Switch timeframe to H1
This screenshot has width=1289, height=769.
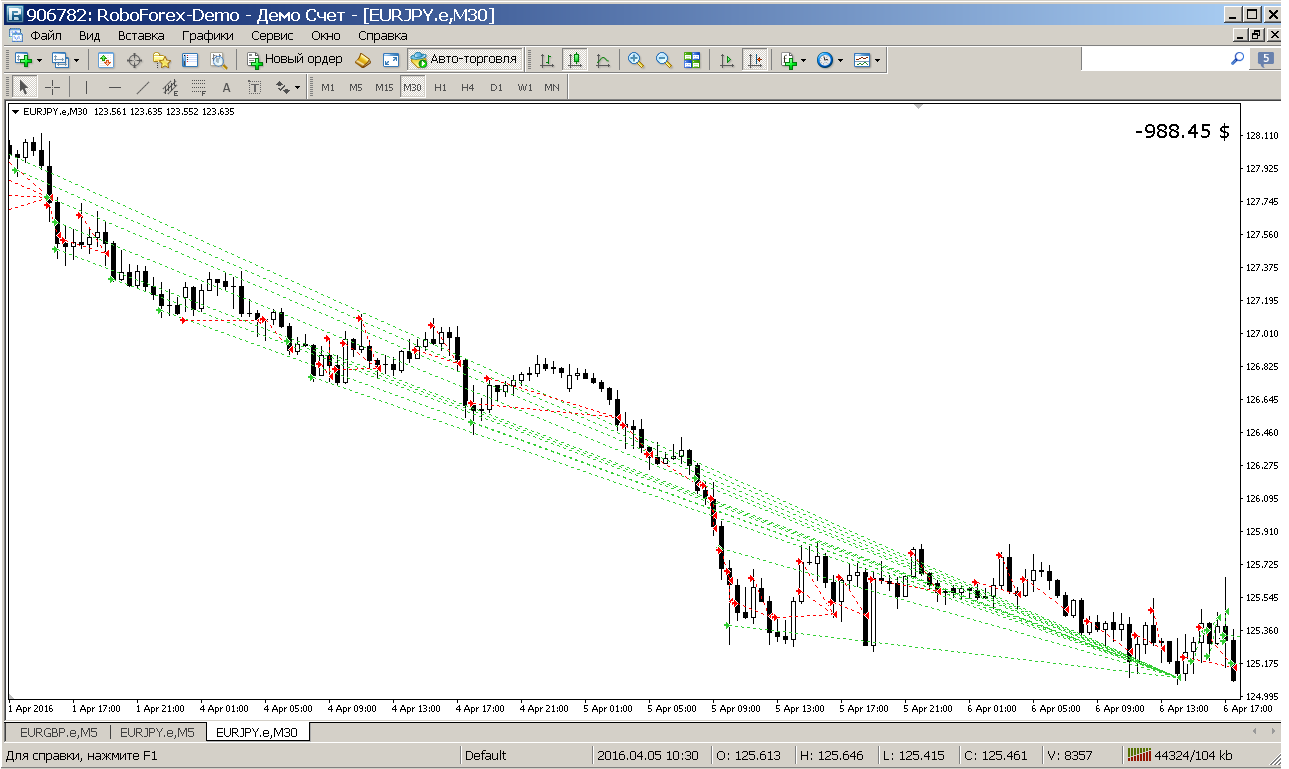(440, 87)
